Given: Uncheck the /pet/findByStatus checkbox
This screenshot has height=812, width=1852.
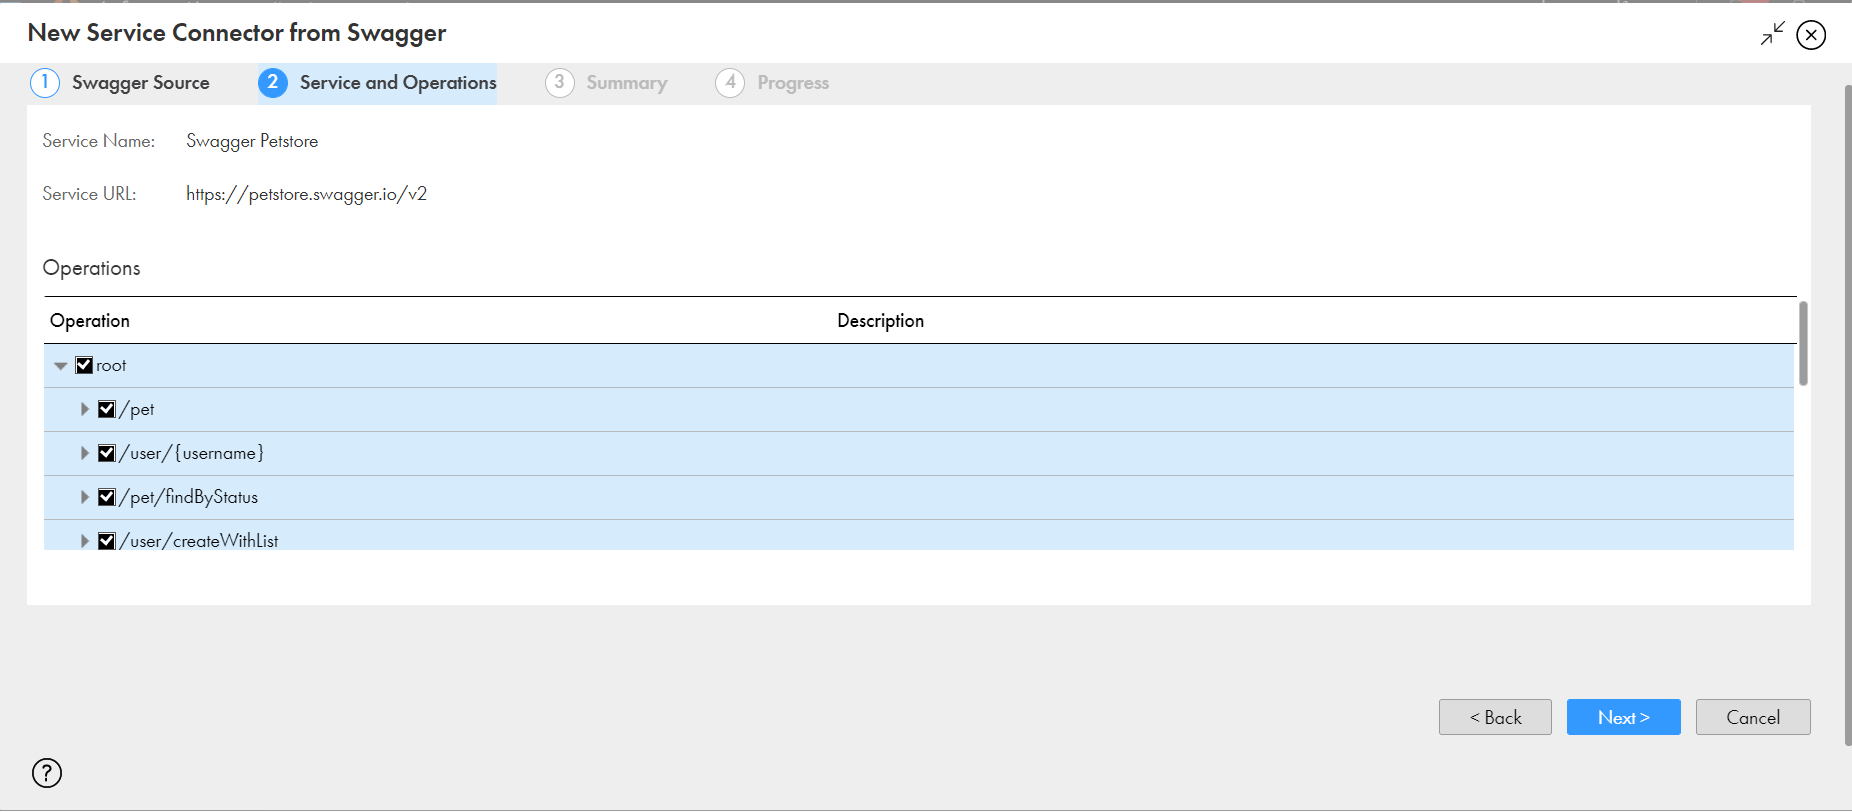Looking at the screenshot, I should (107, 497).
